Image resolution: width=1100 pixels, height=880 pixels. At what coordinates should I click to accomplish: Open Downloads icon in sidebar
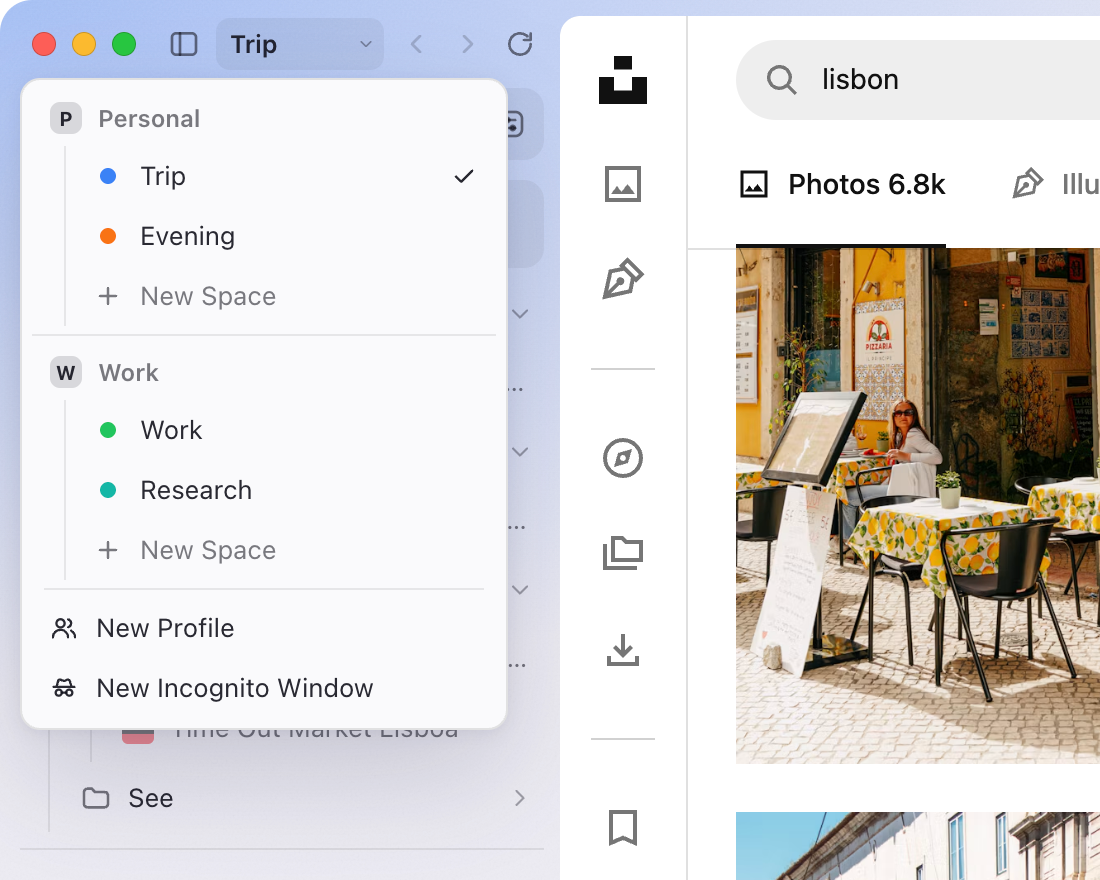click(623, 650)
